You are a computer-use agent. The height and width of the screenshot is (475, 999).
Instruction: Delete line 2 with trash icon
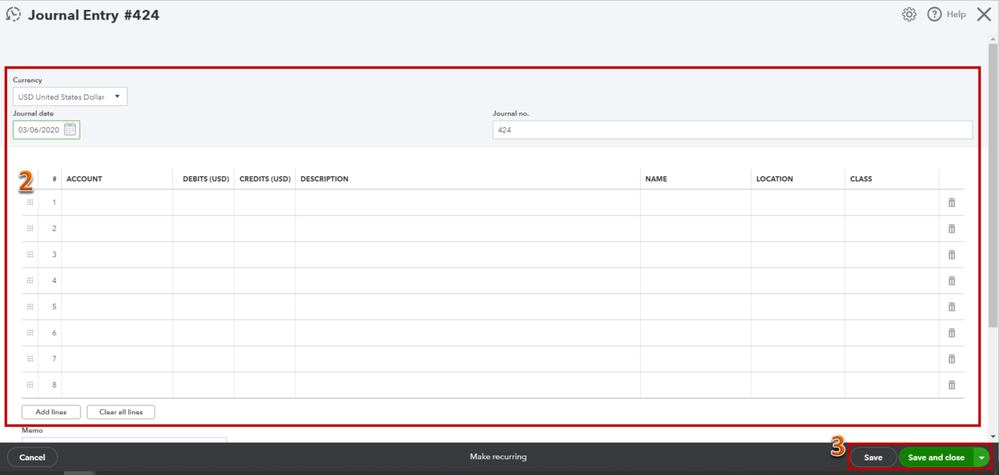point(952,229)
